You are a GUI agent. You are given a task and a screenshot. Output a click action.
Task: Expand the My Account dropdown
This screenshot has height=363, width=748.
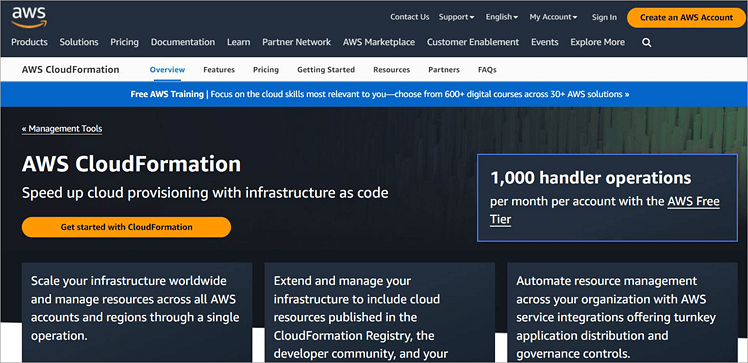(553, 17)
